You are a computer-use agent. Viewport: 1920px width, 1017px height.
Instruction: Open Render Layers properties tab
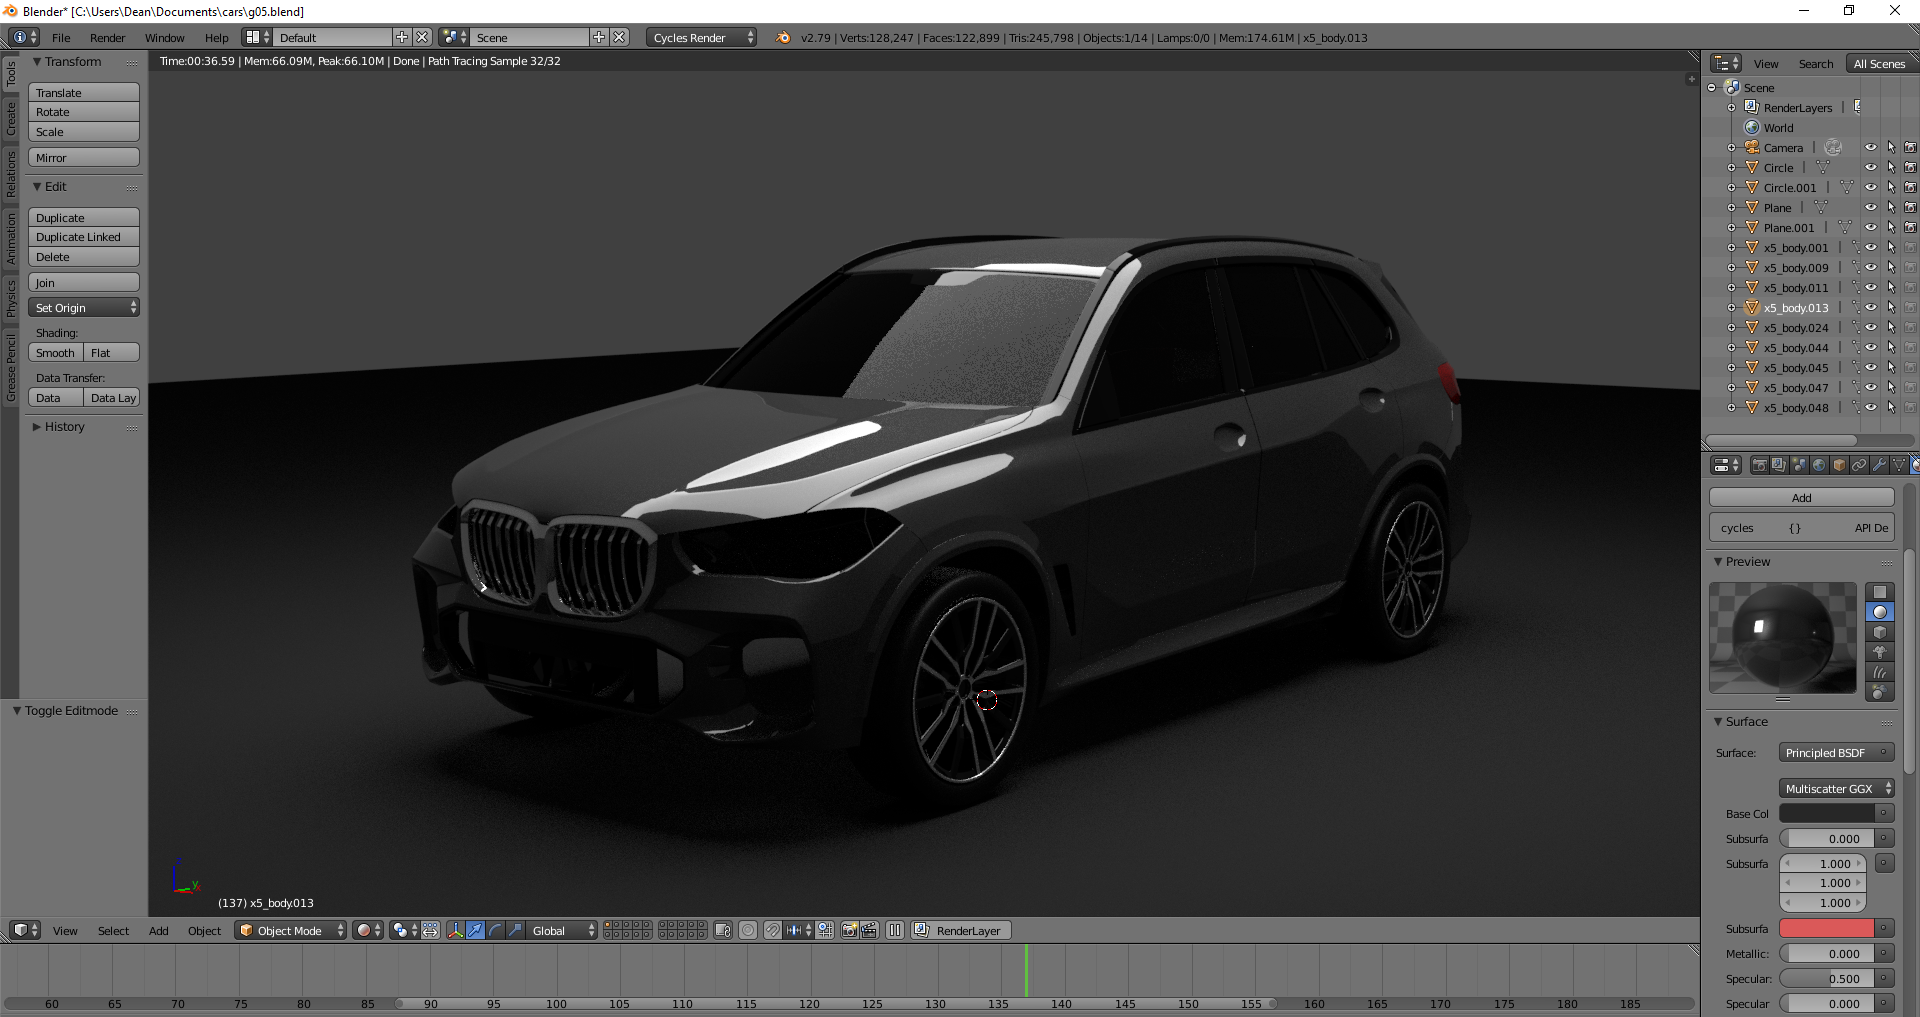point(1780,465)
